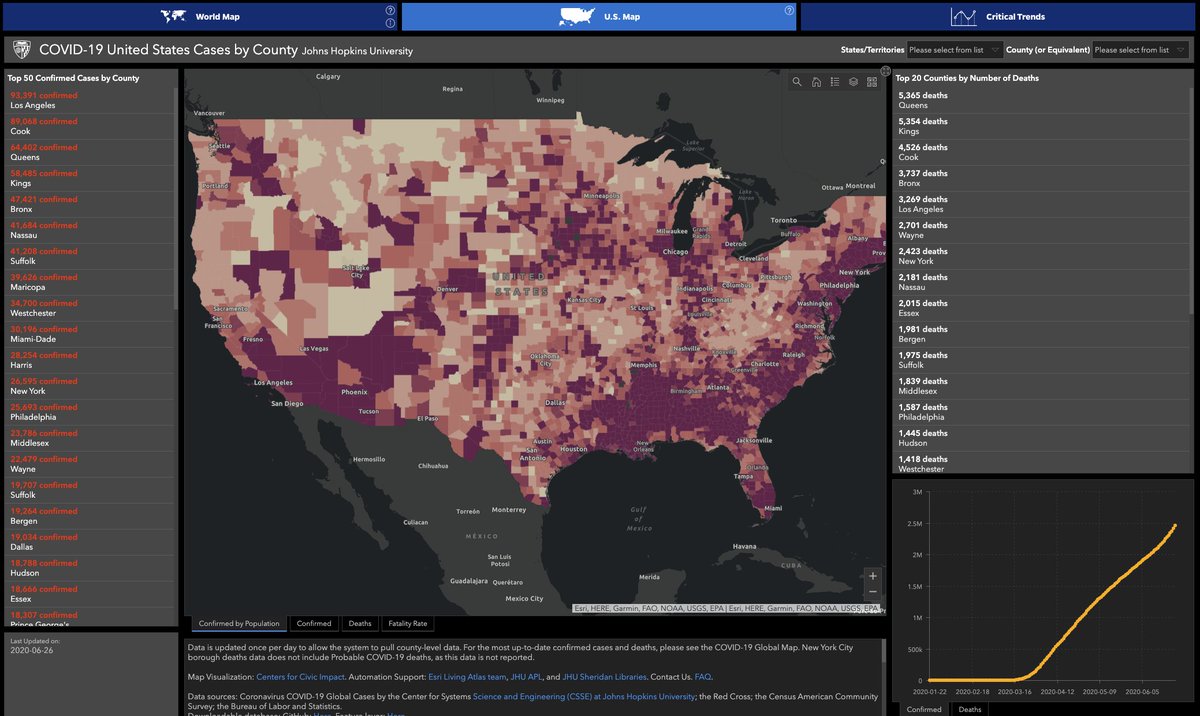The width and height of the screenshot is (1200, 716).
Task: Select Essex 2,015 deaths entry
Action: coord(1039,308)
